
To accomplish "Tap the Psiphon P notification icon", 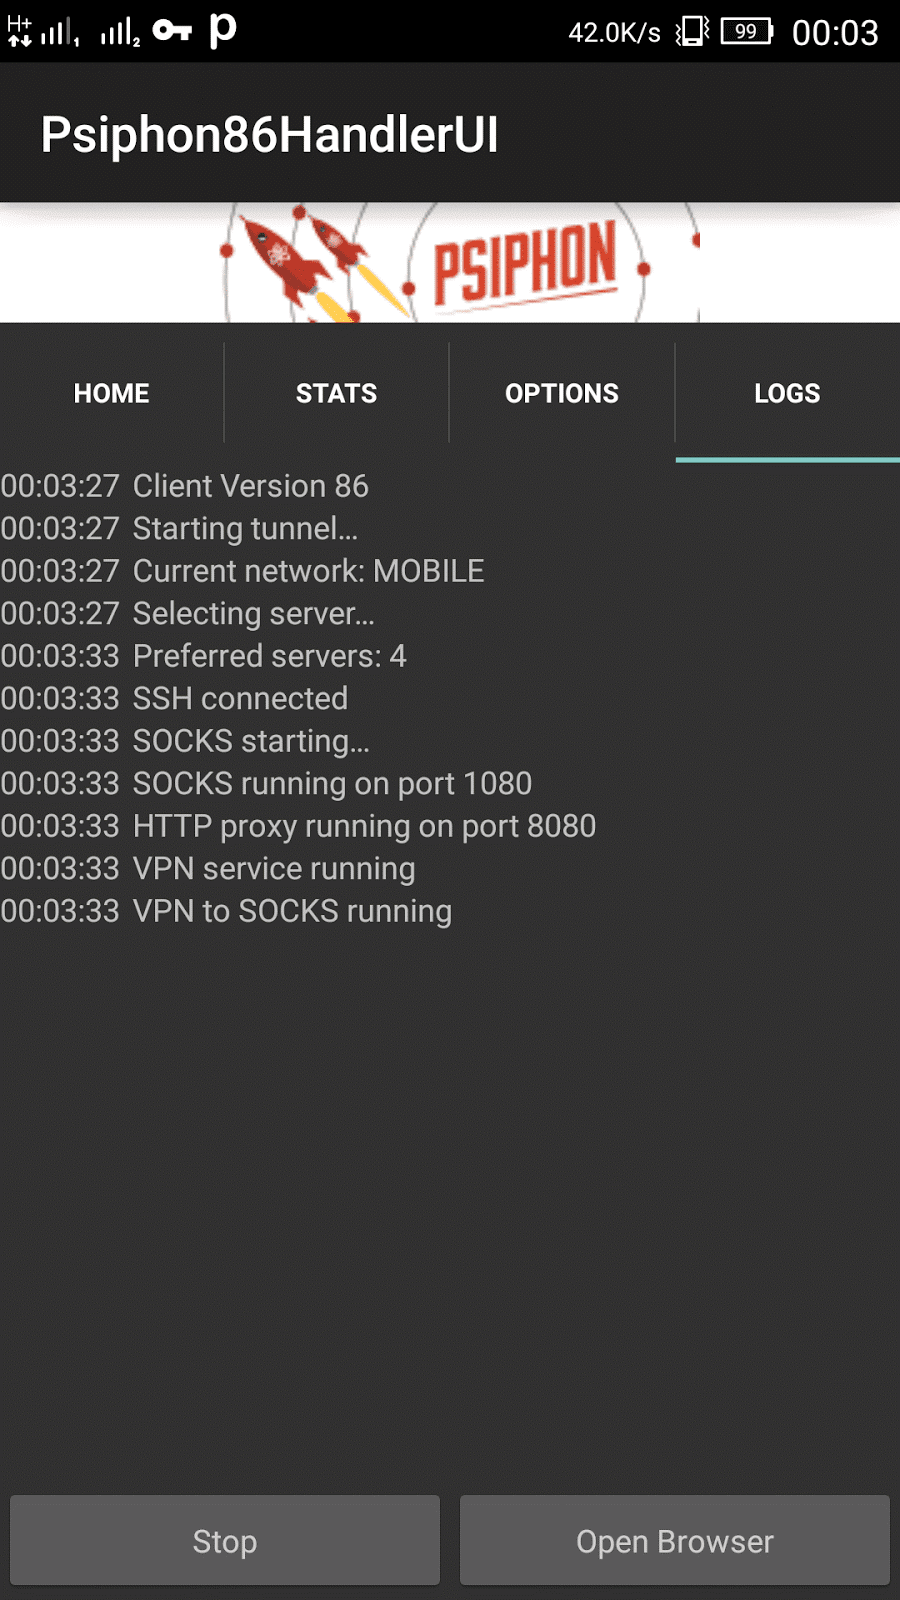I will click(x=223, y=30).
